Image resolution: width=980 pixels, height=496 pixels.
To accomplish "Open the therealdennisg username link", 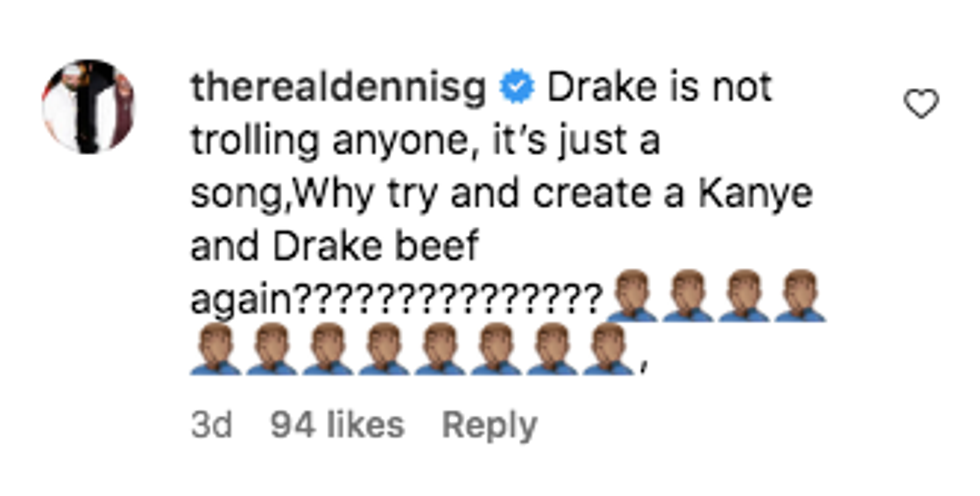I will [x=338, y=88].
